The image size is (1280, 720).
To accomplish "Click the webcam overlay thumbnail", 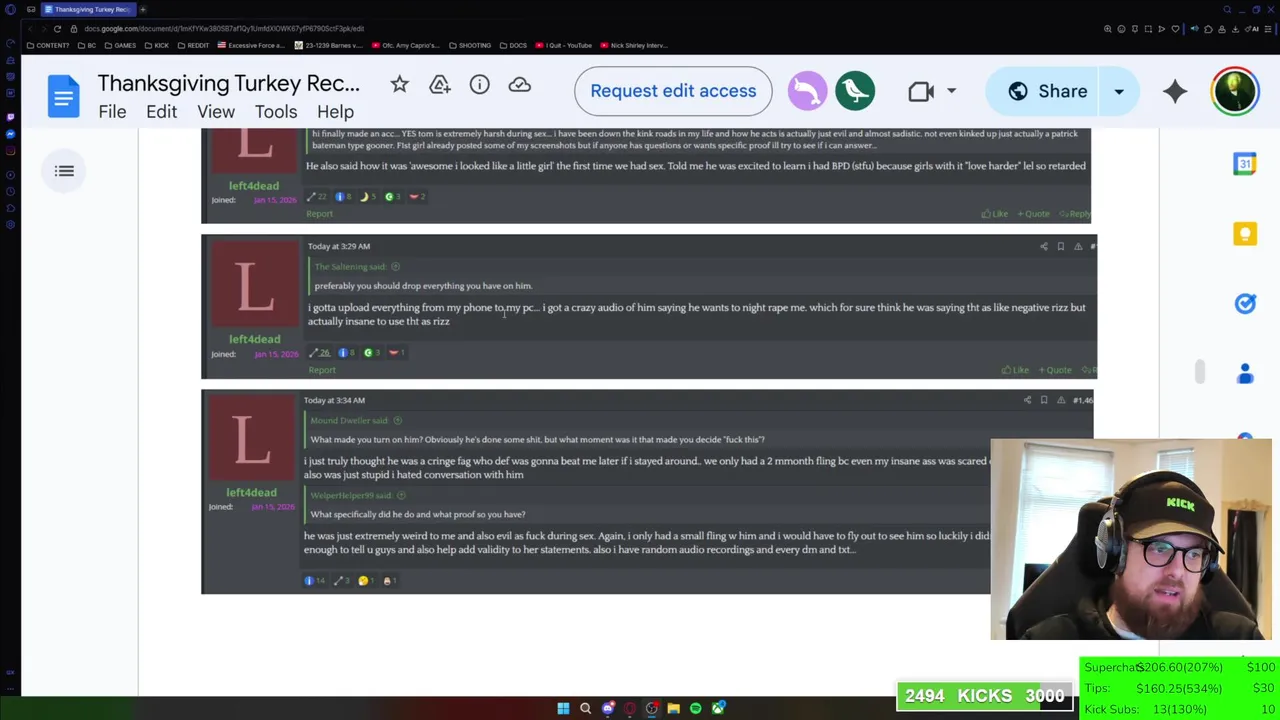I will (1130, 539).
